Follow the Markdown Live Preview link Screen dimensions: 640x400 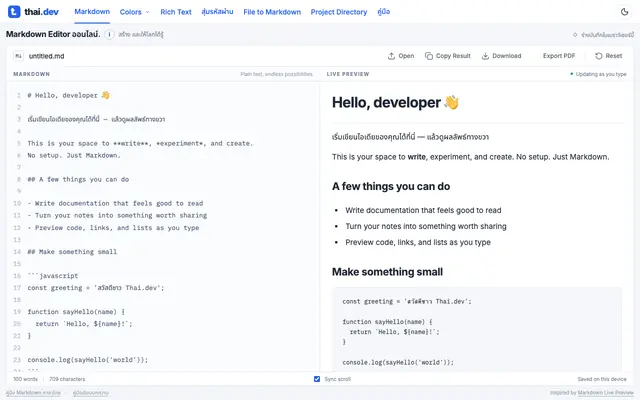[606, 393]
